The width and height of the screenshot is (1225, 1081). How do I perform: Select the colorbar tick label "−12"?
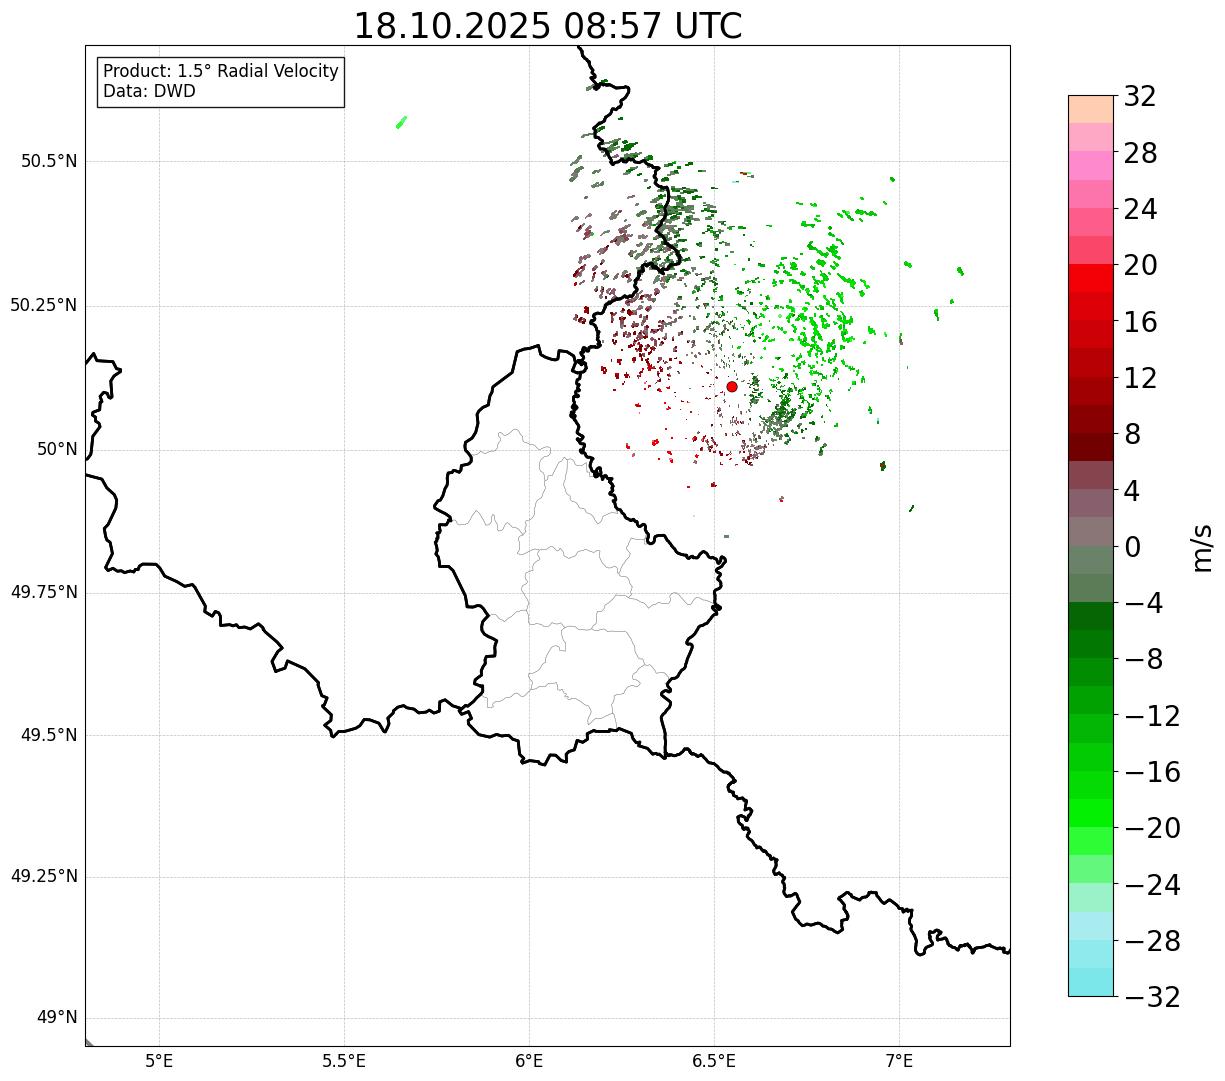tap(1152, 716)
